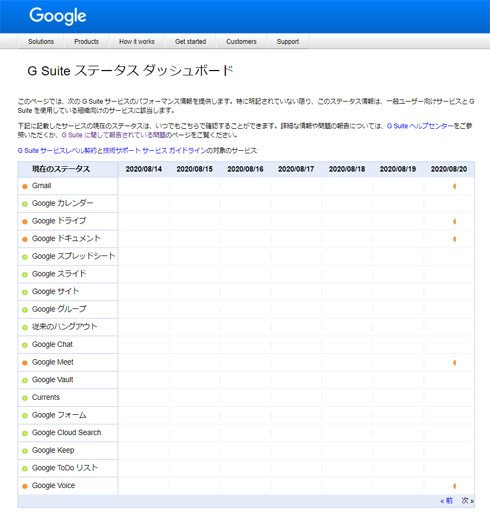Click the orange status dot beside Google ドキュメント

tap(25, 239)
